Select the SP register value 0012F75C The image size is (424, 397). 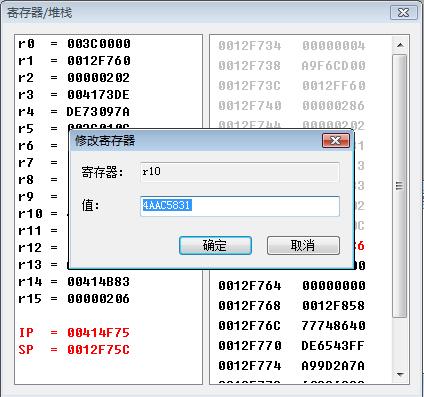(x=99, y=350)
